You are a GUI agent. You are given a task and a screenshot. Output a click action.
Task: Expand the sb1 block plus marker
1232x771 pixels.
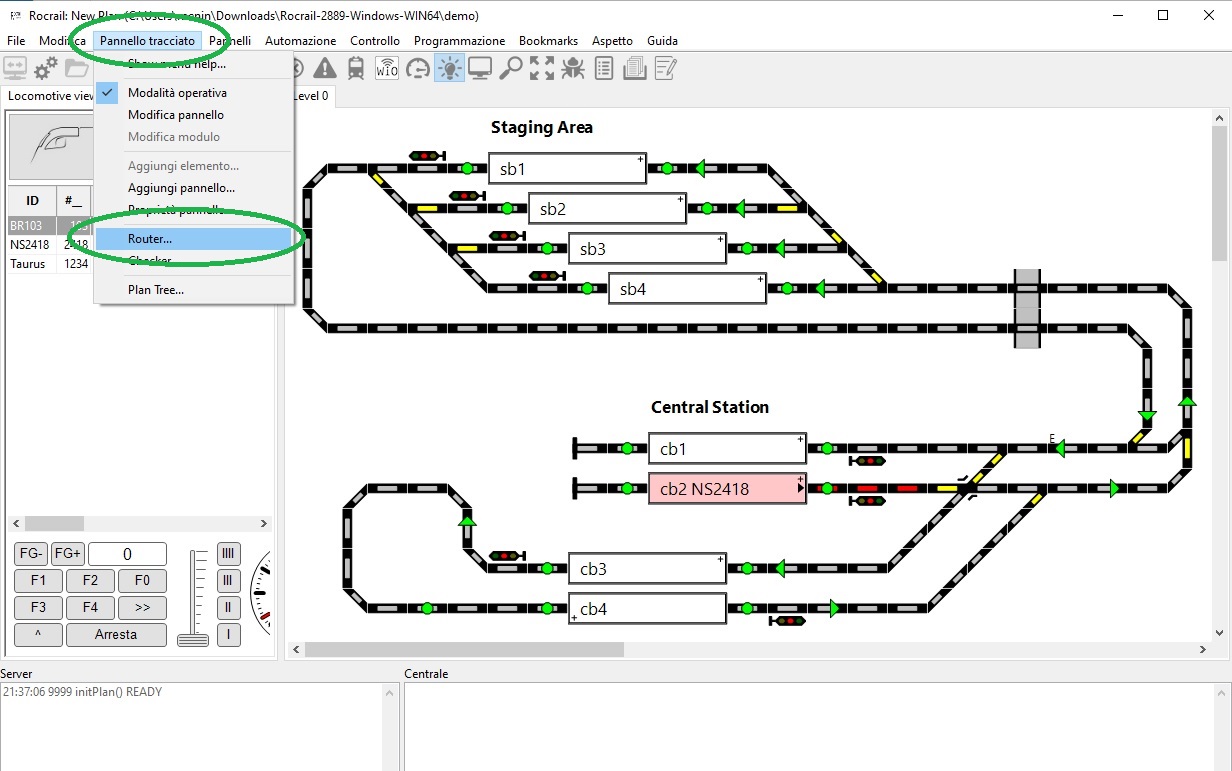pyautogui.click(x=641, y=159)
